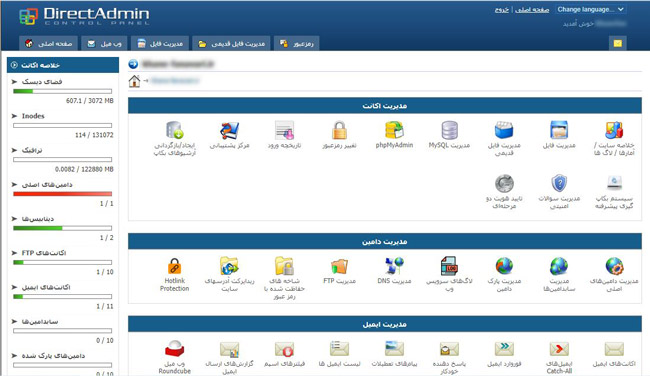The width and height of the screenshot is (650, 376).
Task: Open email forwarders icon
Action: pos(504,349)
